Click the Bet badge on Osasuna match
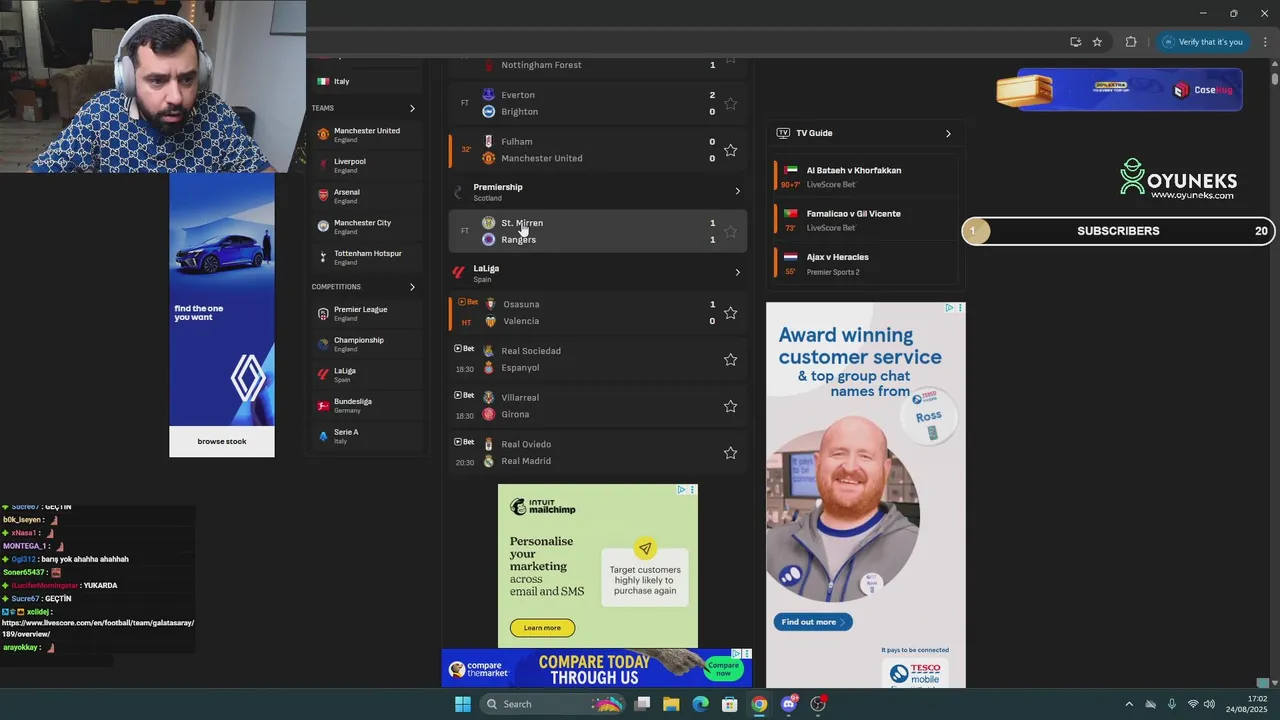This screenshot has height=720, width=1280. pyautogui.click(x=467, y=302)
